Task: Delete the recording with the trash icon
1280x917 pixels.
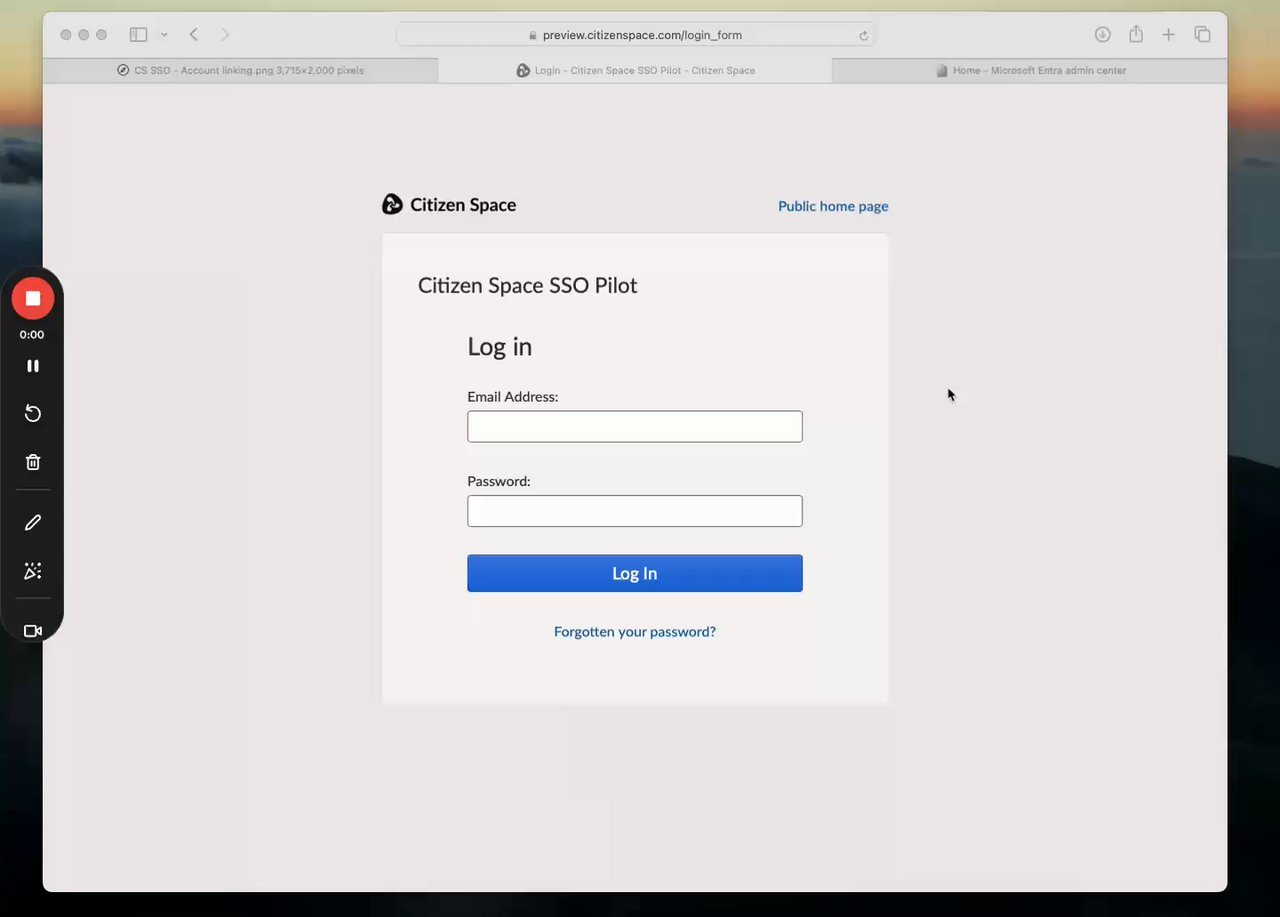Action: 33,462
